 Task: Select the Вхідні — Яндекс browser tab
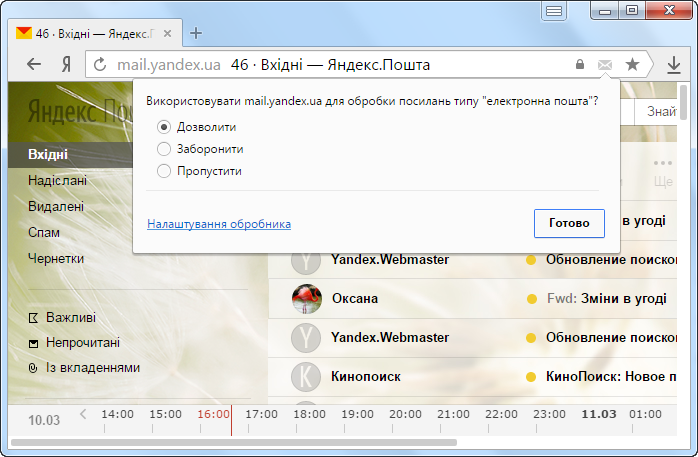[95, 33]
